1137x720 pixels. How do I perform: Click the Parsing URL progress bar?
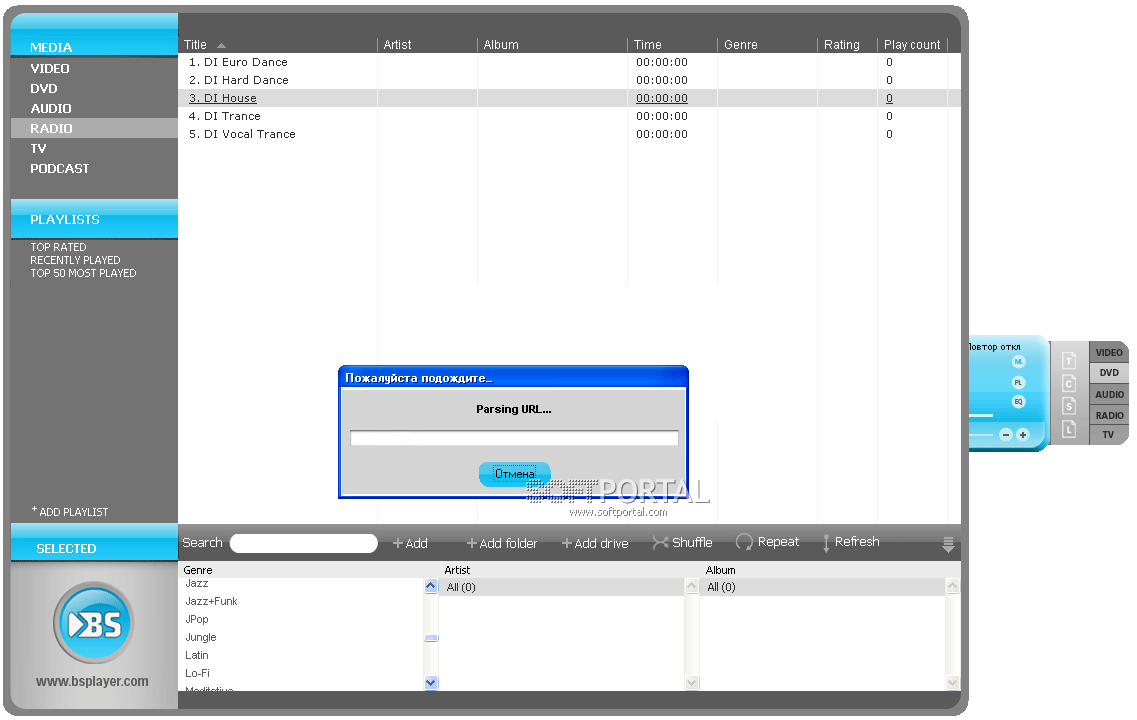tap(514, 438)
